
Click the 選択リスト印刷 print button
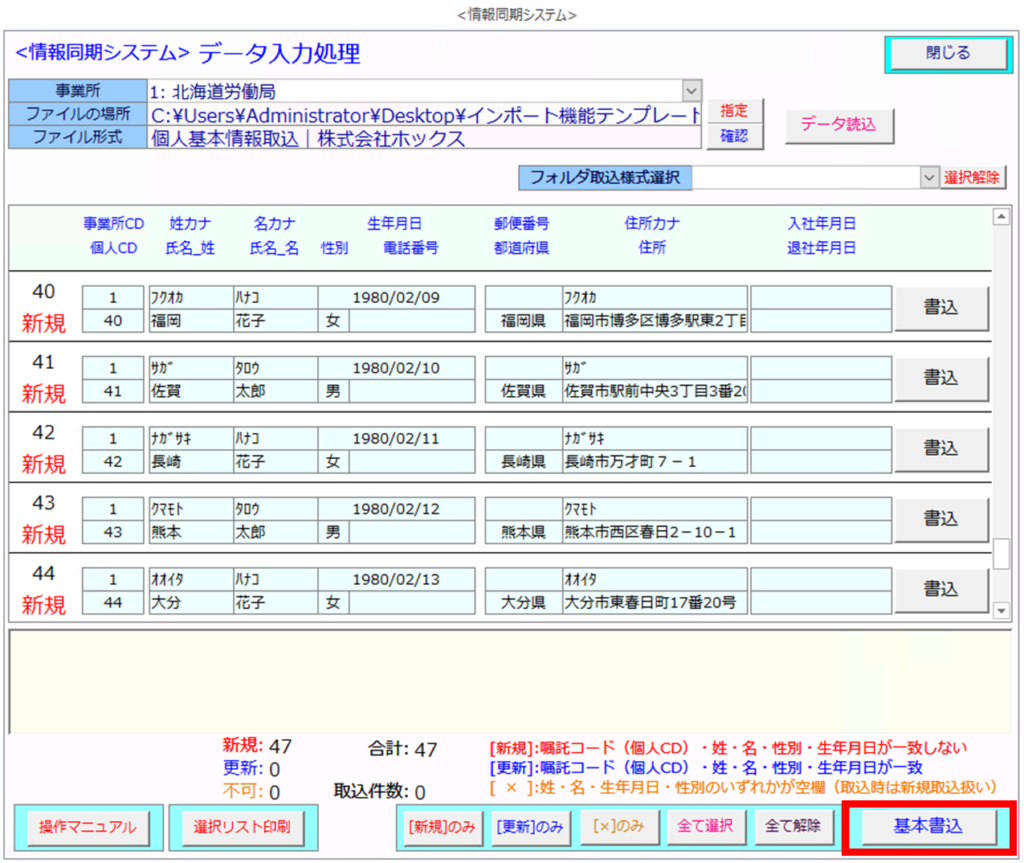coord(242,827)
